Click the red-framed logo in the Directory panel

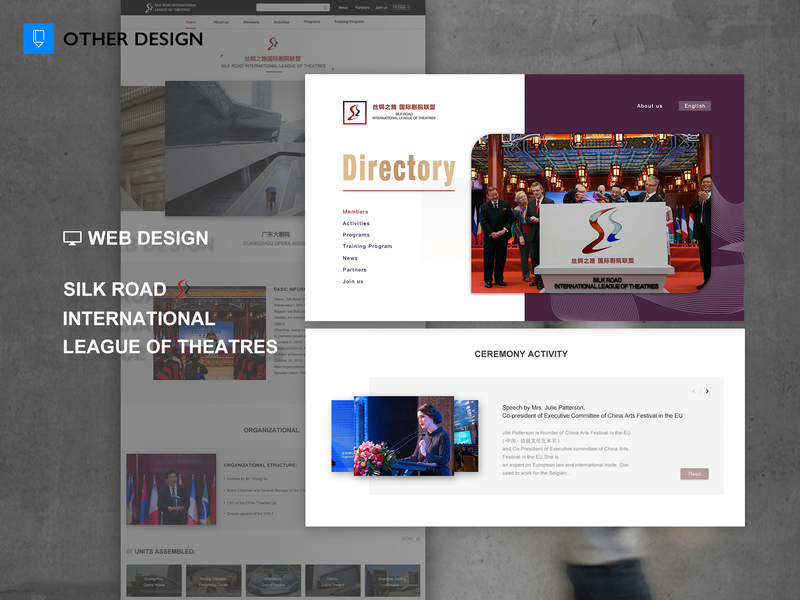355,112
